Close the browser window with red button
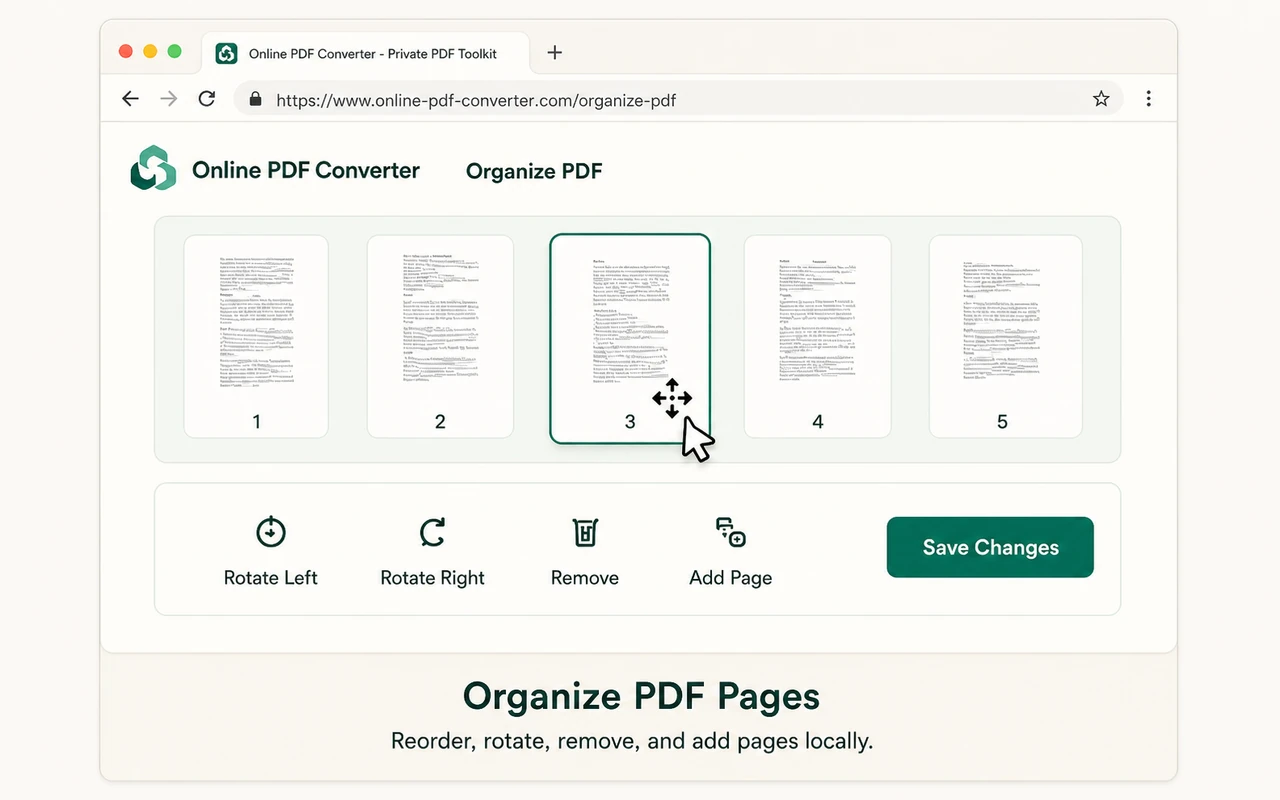Image resolution: width=1280 pixels, height=800 pixels. (126, 51)
